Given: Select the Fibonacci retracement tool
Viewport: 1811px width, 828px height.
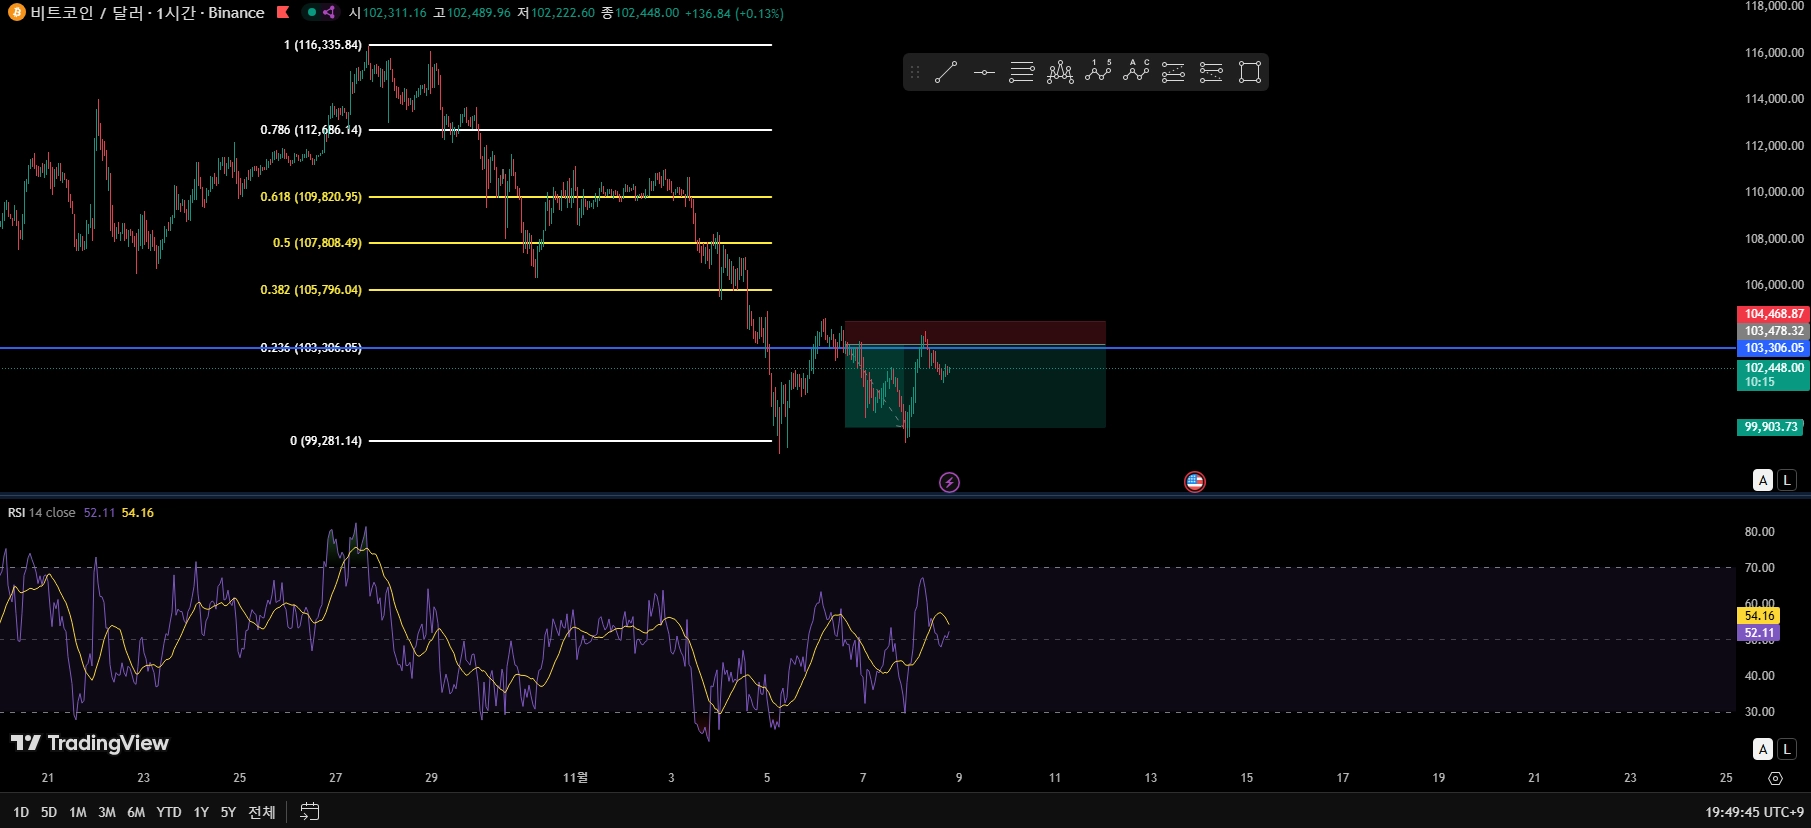Looking at the screenshot, I should [x=1022, y=72].
